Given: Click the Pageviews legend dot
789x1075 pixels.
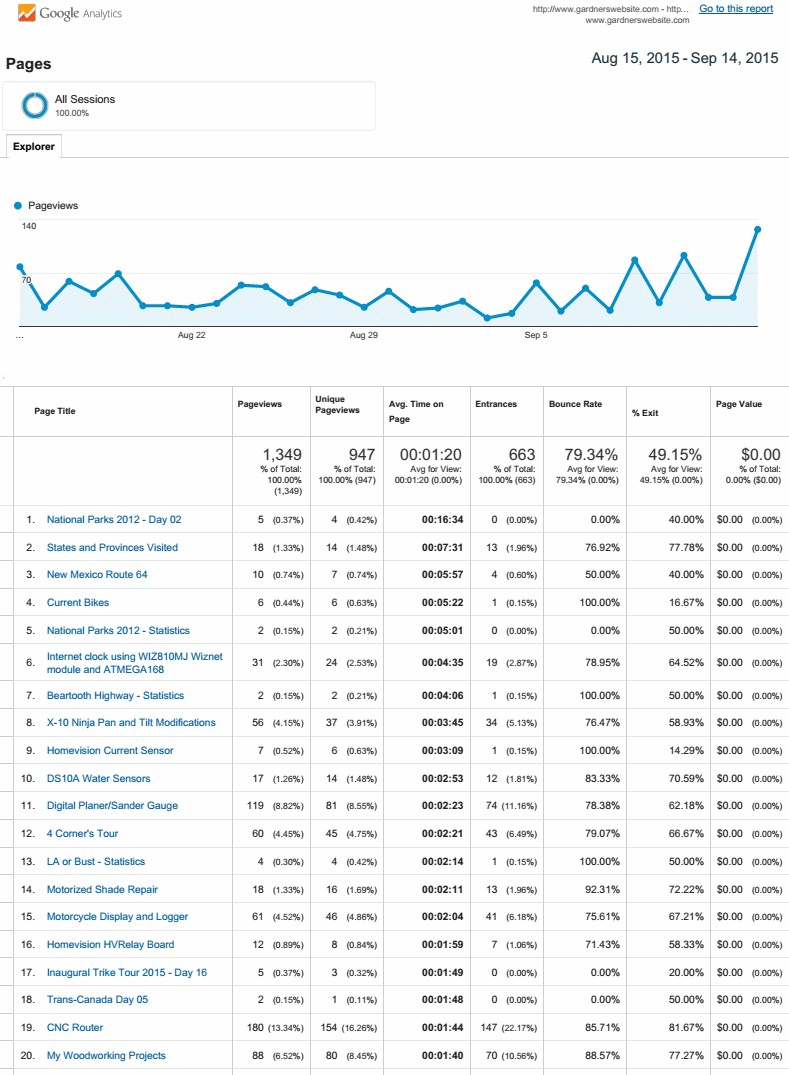Looking at the screenshot, I should 18,205.
